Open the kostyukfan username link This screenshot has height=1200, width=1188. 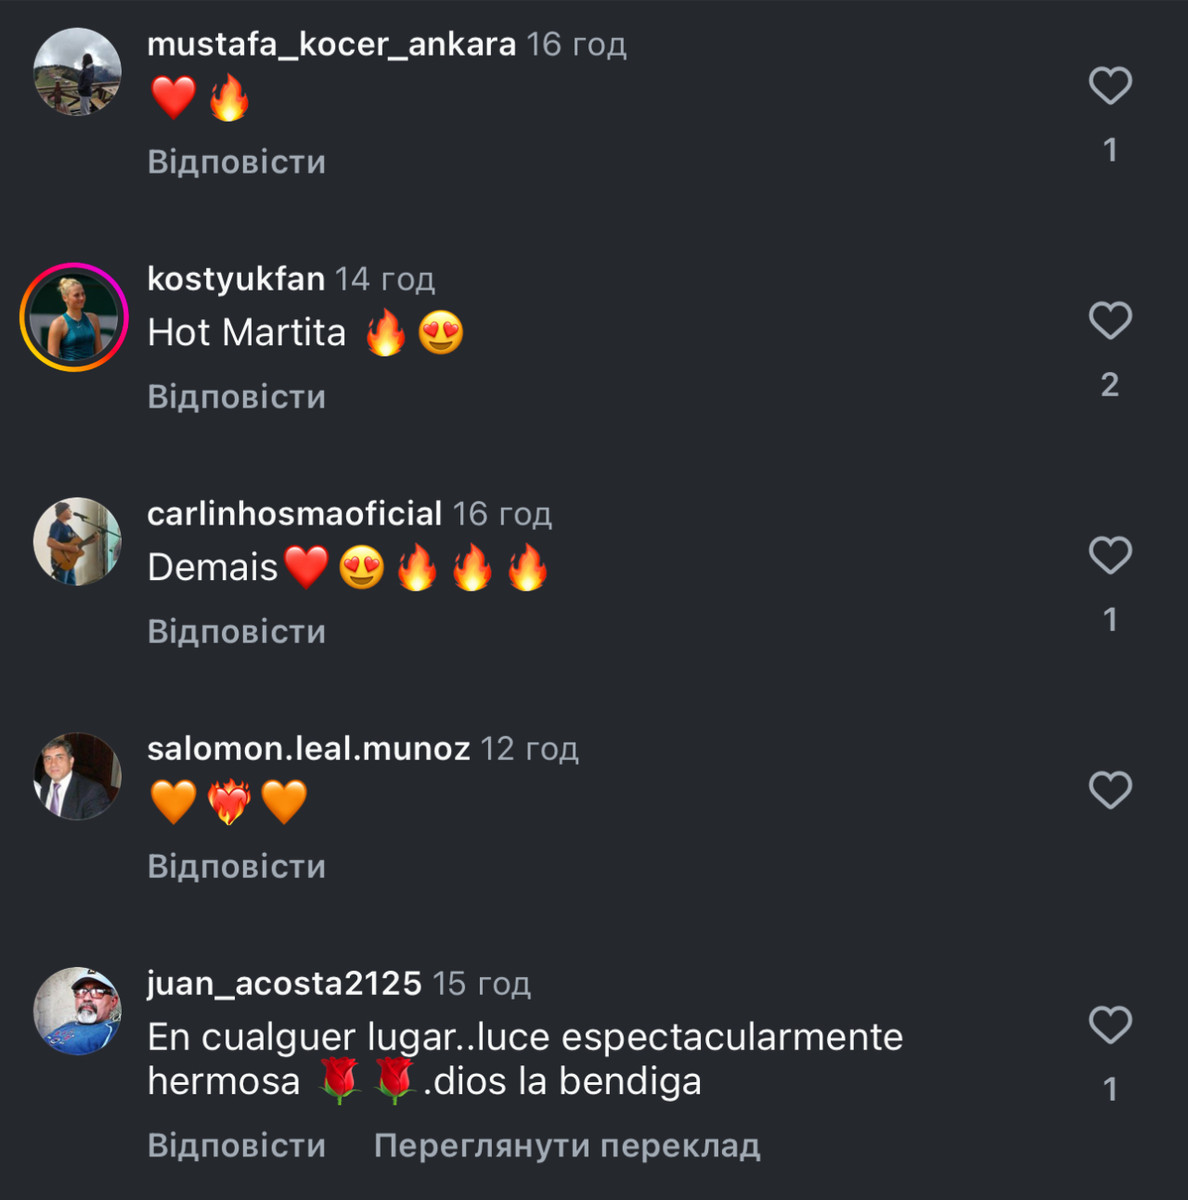click(236, 279)
